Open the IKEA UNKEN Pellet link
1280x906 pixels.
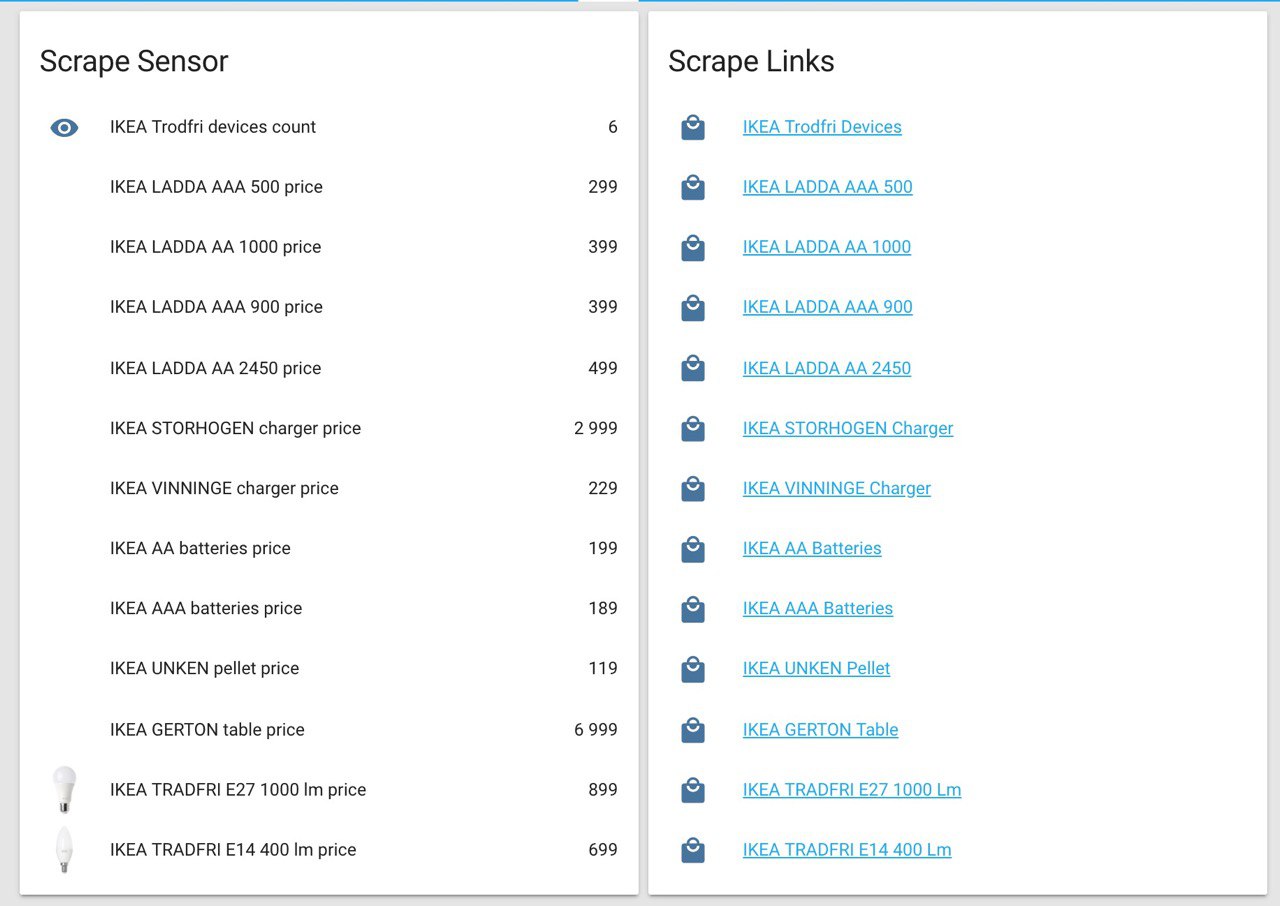816,668
